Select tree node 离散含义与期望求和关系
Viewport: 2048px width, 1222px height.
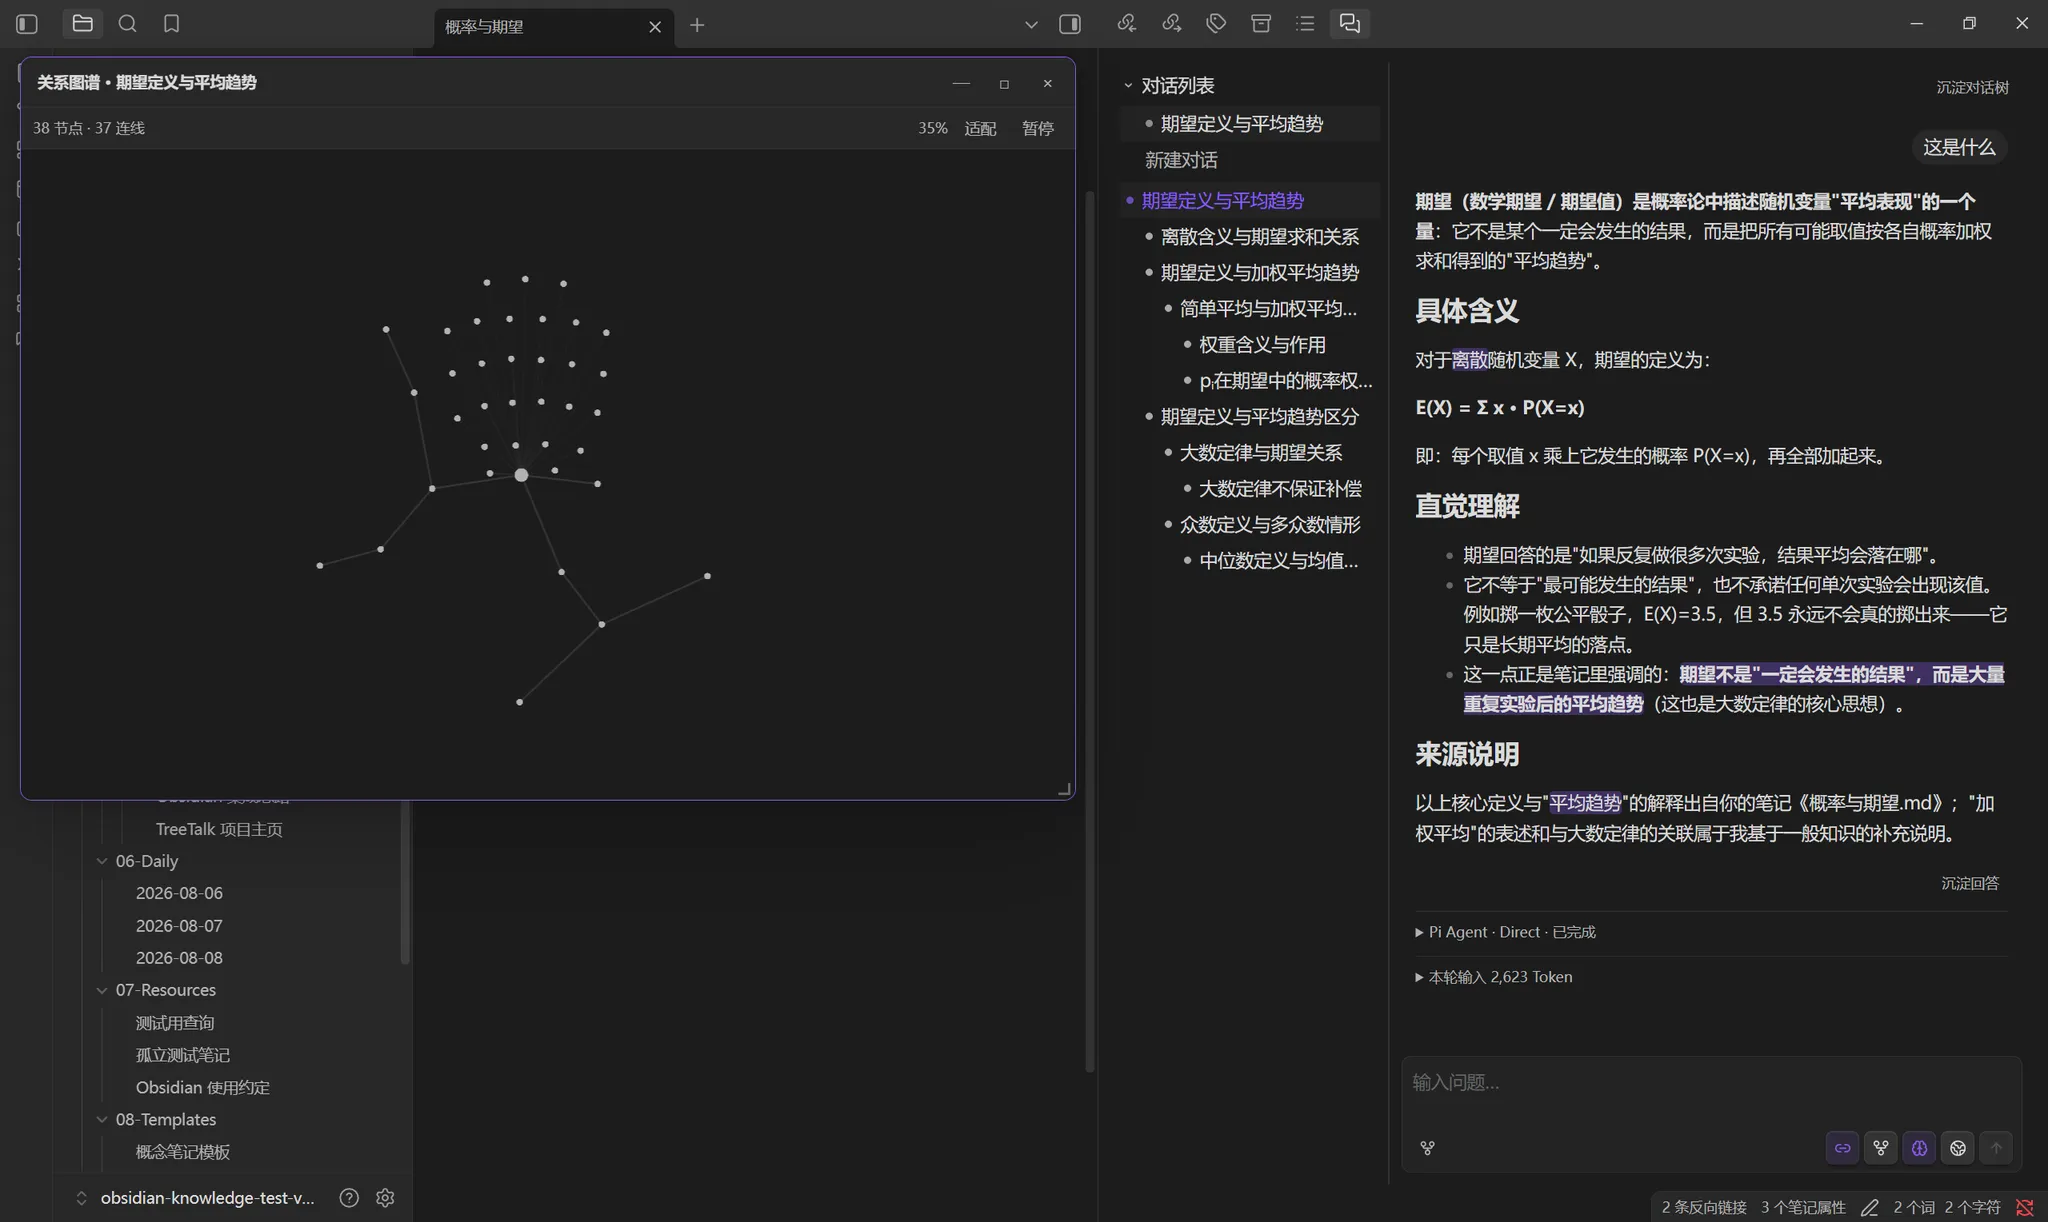tap(1259, 237)
